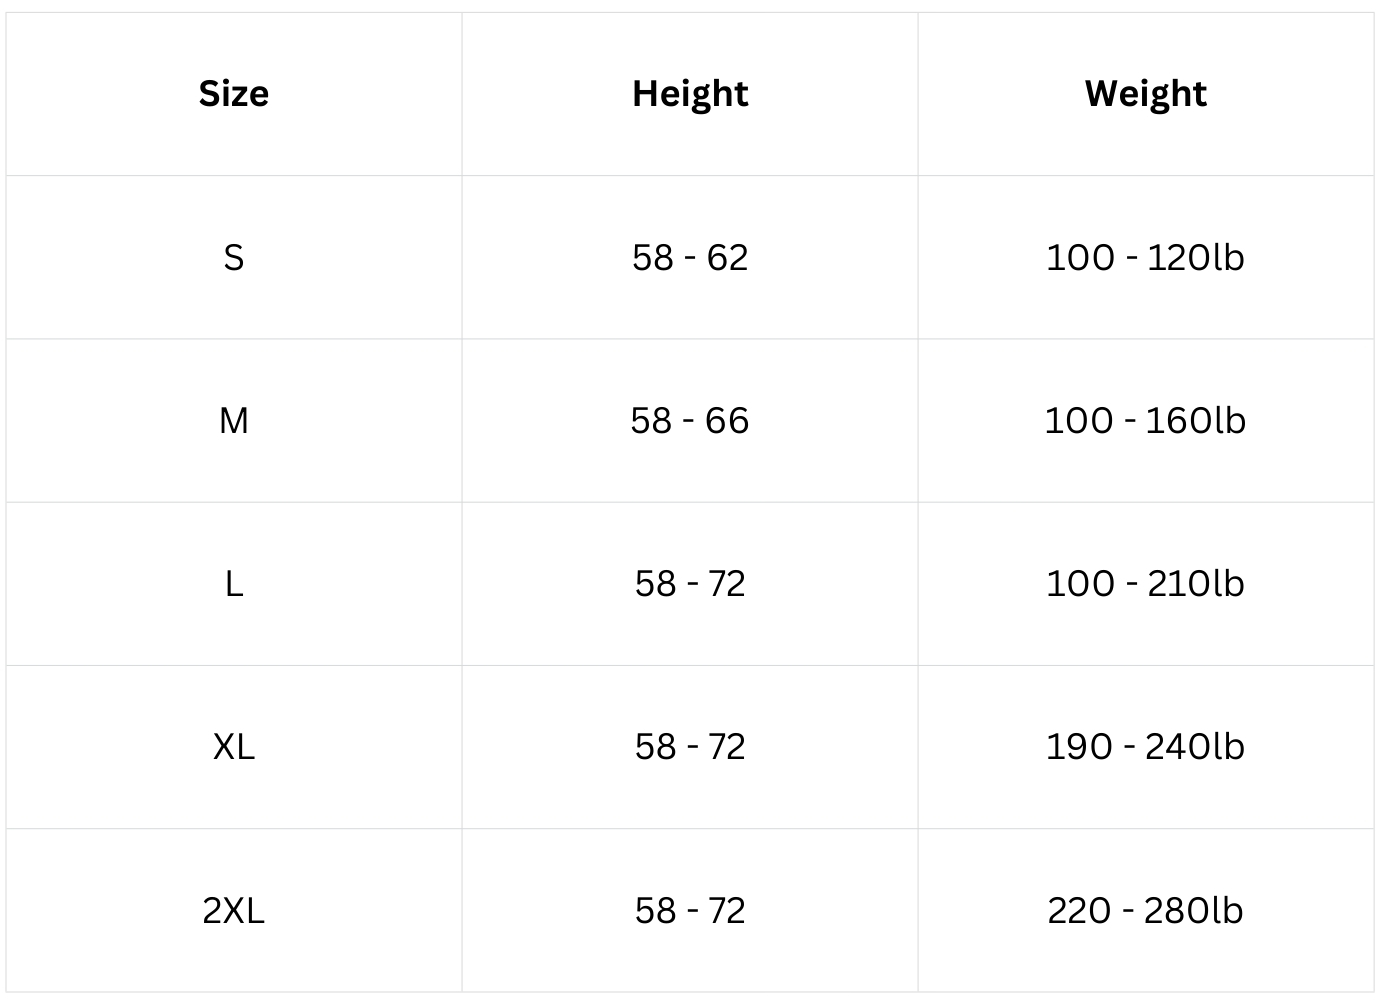Click height cell in the XL row
This screenshot has height=1000, width=1400.
[x=690, y=747]
